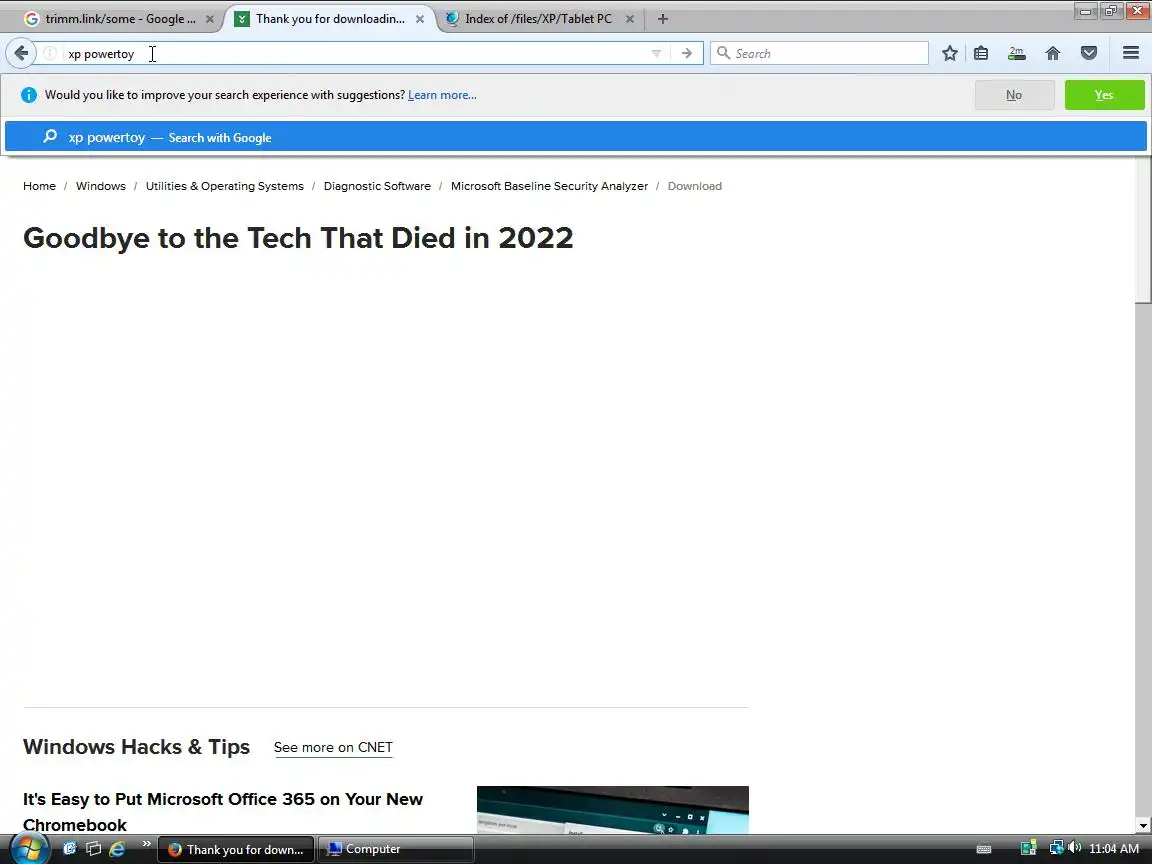Open the Chromebook article thumbnail image
Screen dimensions: 1152x864
(613, 810)
